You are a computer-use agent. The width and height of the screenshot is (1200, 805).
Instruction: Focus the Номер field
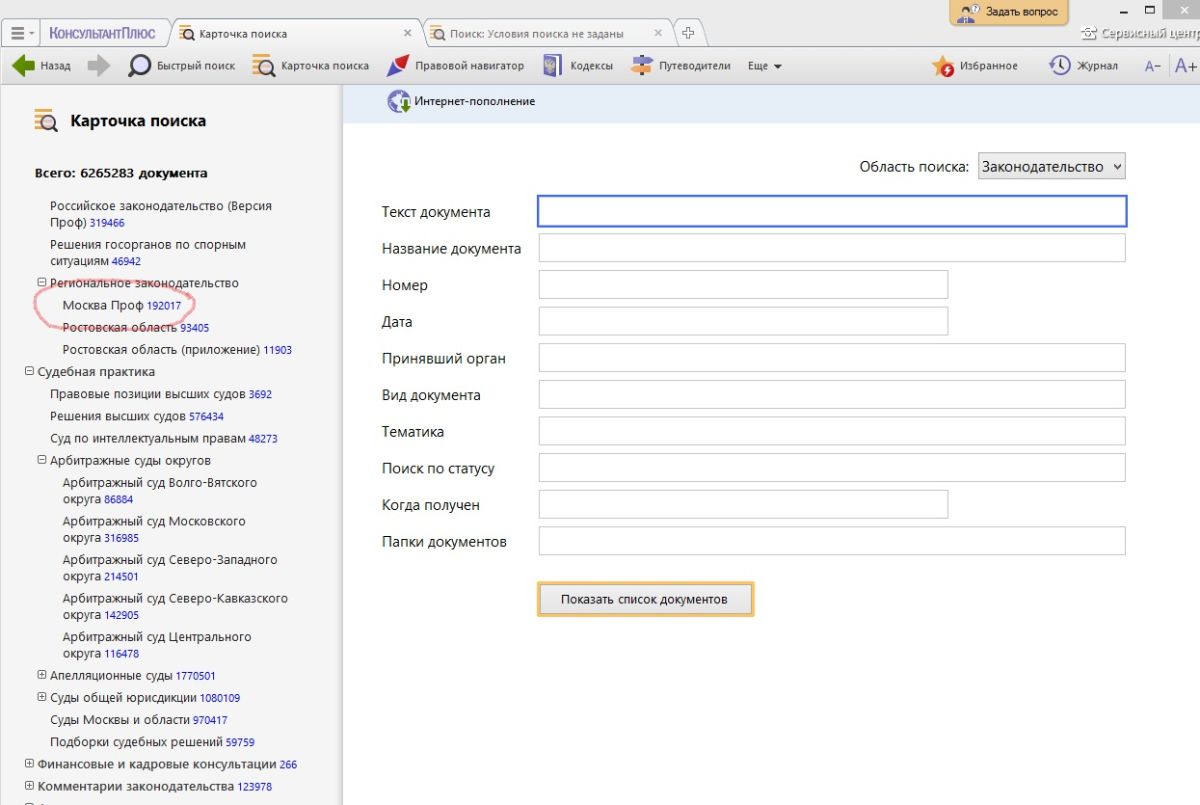tap(743, 285)
